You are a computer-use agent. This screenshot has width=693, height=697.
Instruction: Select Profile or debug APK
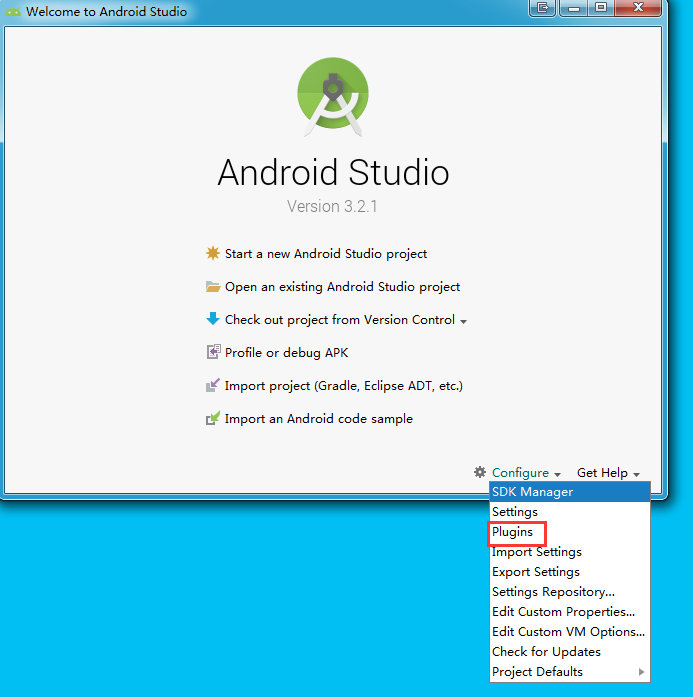286,353
